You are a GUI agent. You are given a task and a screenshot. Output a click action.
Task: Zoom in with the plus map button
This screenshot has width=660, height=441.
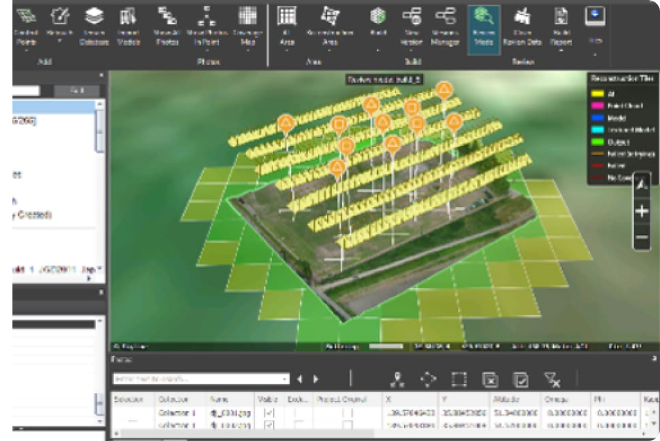coord(641,212)
